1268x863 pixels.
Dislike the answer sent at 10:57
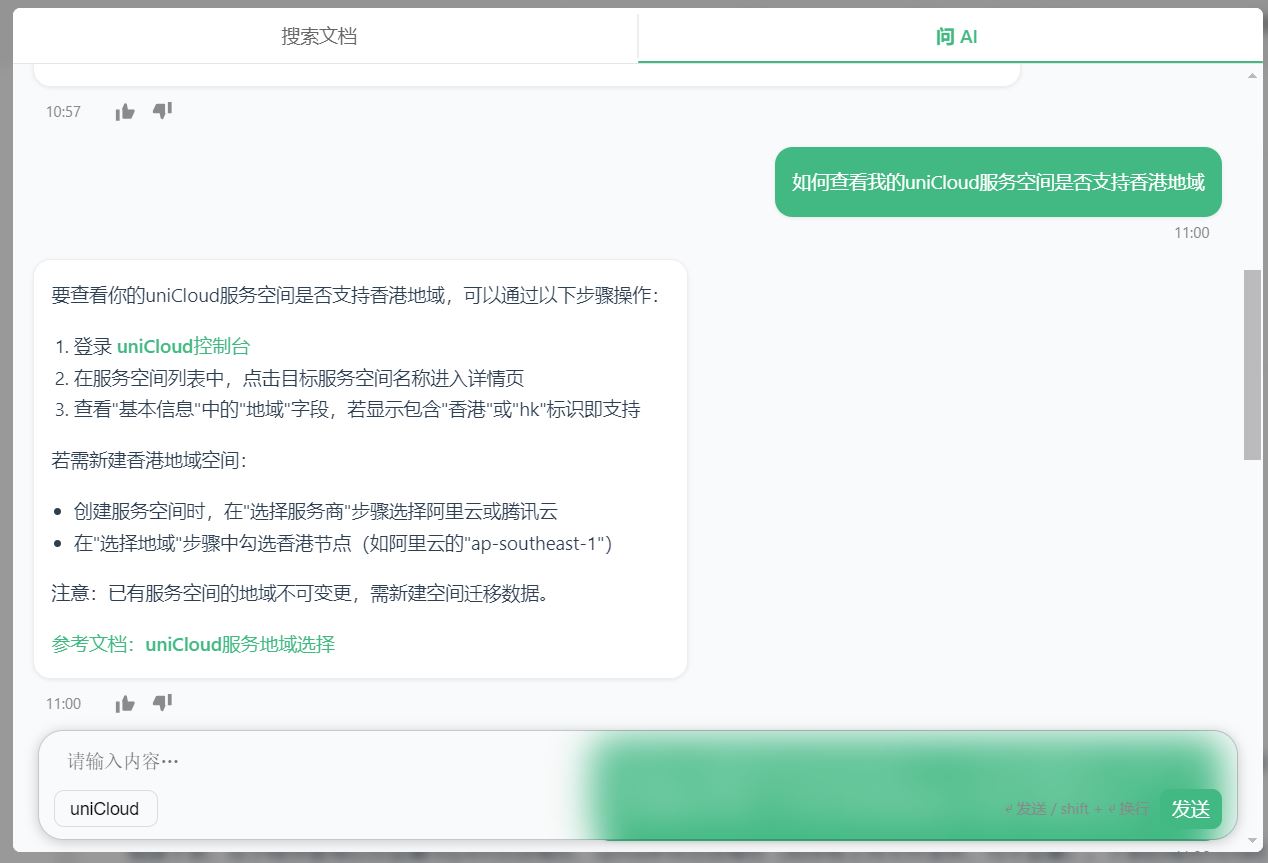[162, 111]
